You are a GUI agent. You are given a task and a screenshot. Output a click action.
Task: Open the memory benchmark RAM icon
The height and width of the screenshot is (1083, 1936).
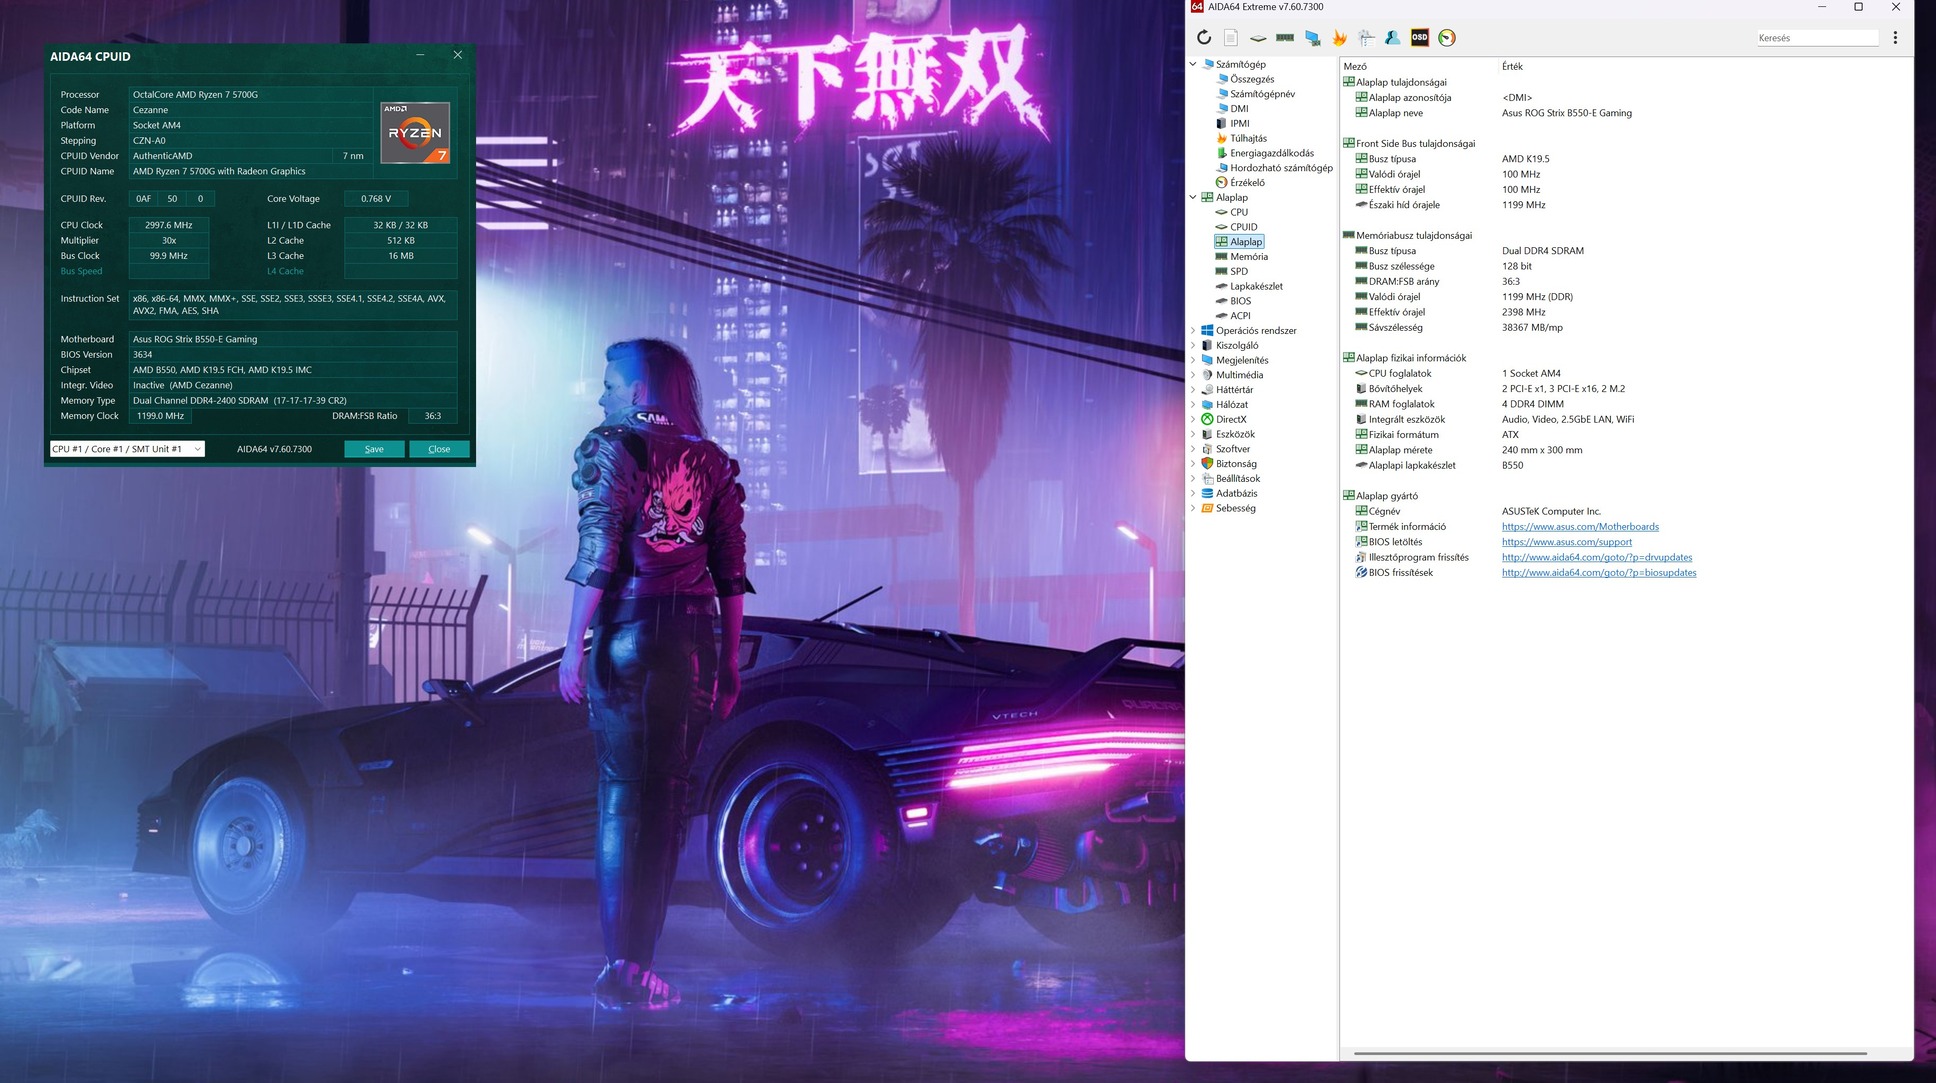(x=1285, y=38)
